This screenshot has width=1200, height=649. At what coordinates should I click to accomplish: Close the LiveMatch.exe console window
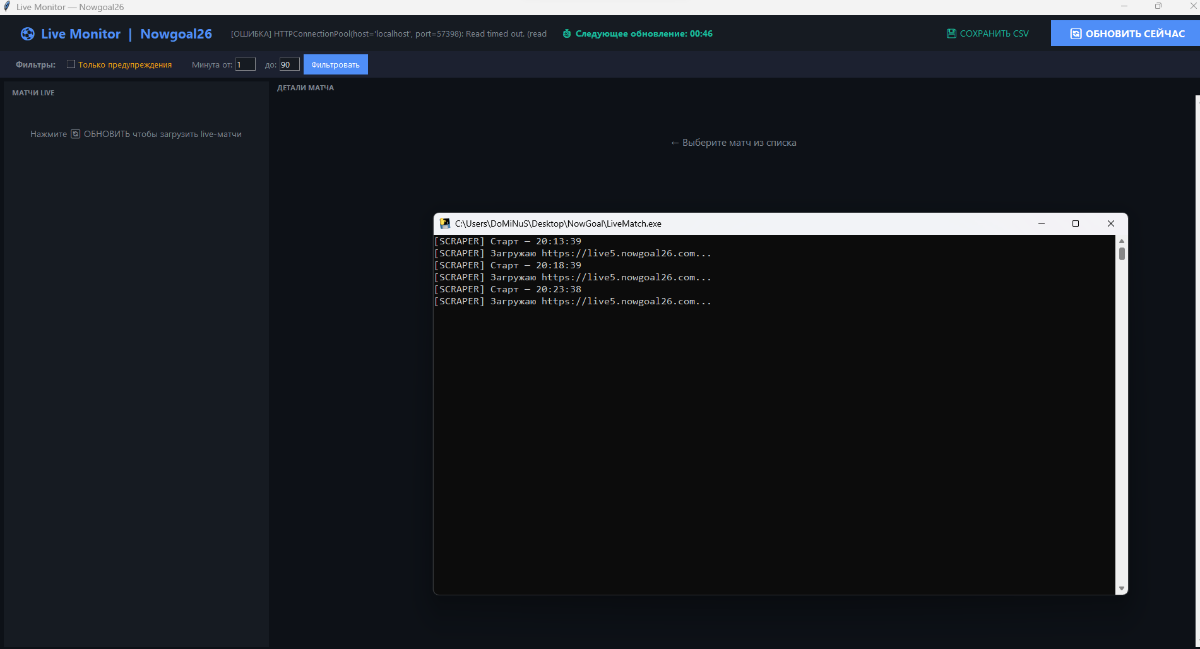[1110, 224]
